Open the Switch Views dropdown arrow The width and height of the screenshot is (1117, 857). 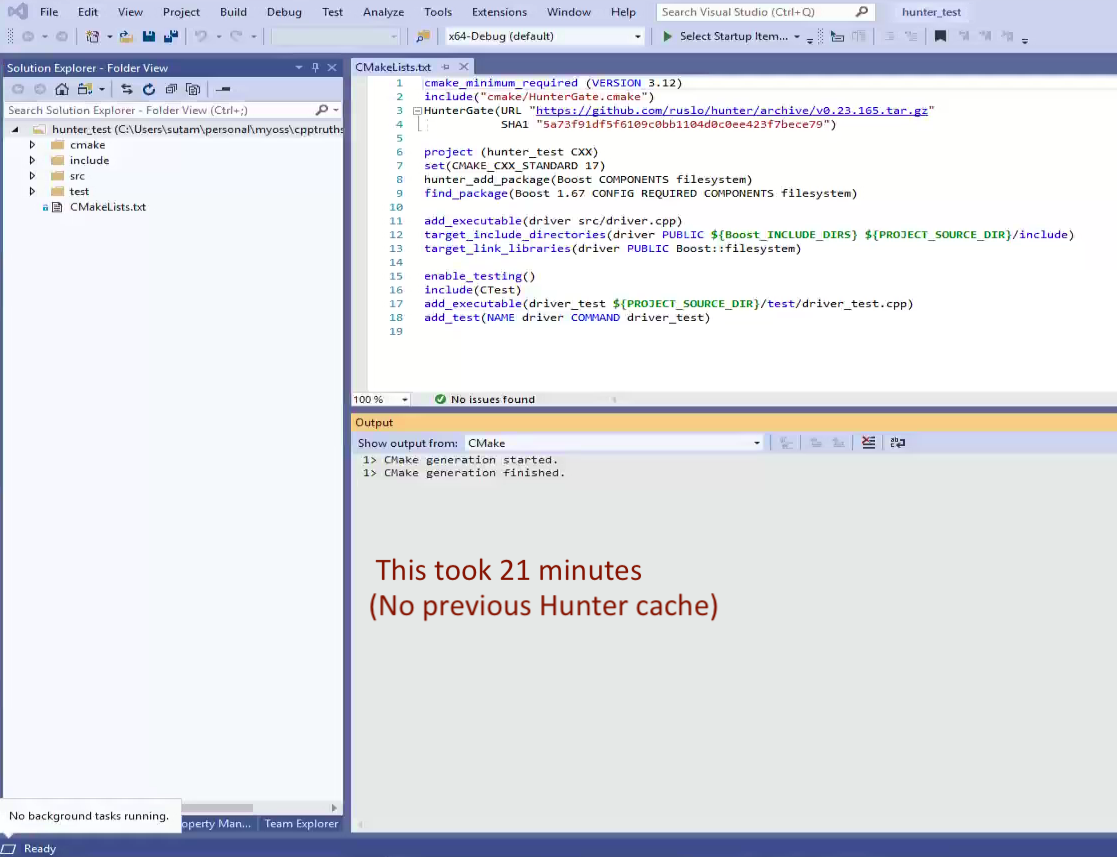(102, 89)
